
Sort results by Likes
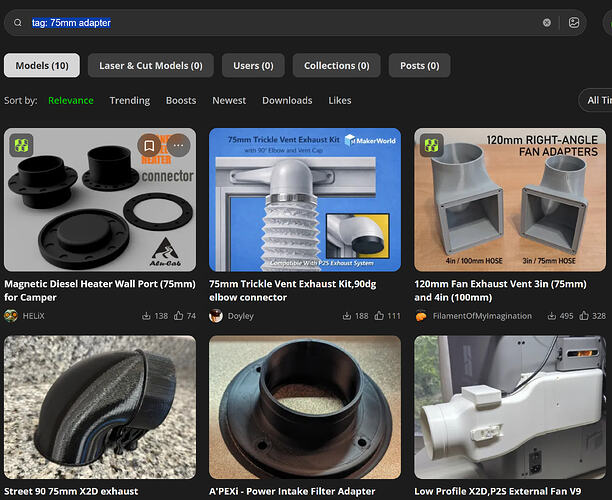(340, 101)
